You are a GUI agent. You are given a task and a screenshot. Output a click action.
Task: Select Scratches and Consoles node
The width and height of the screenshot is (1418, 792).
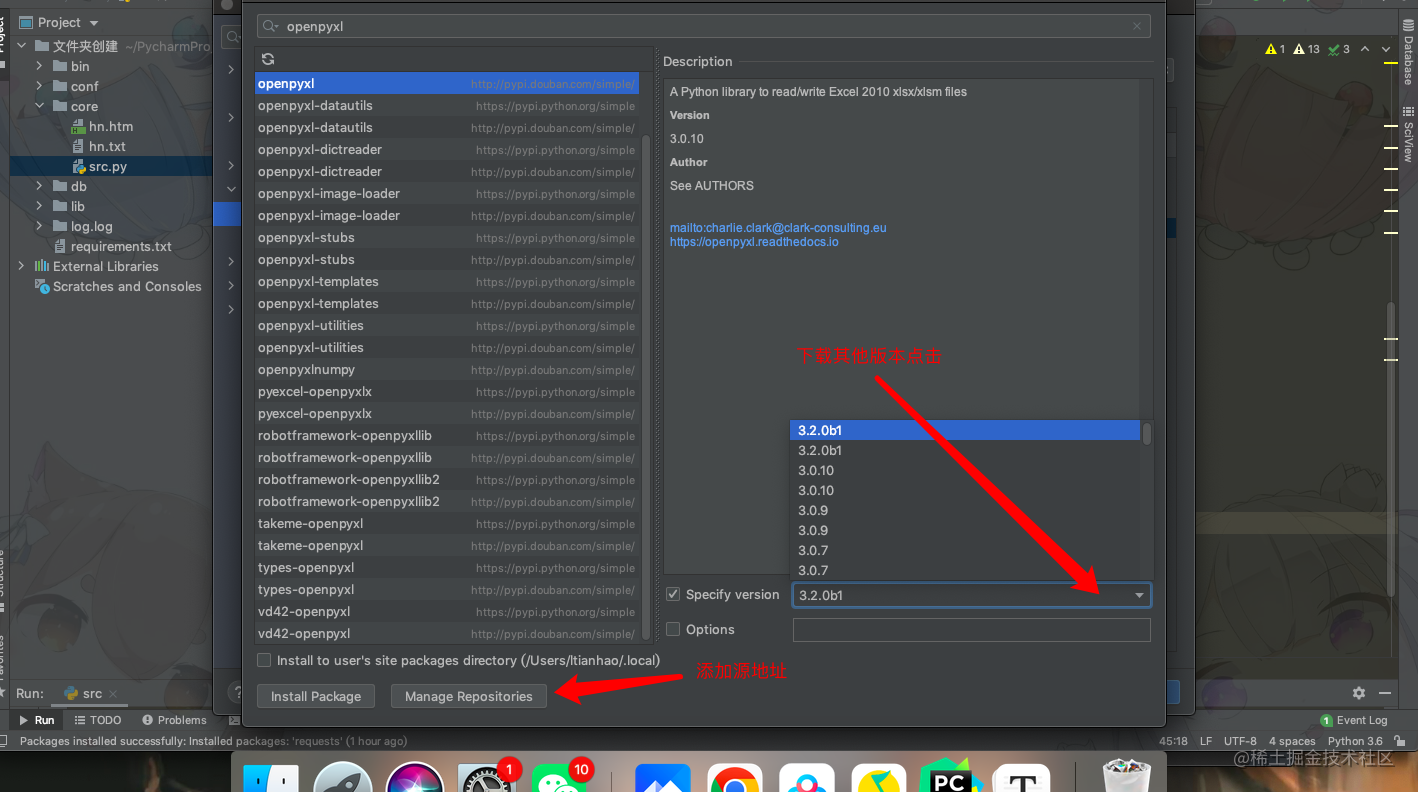tap(118, 286)
